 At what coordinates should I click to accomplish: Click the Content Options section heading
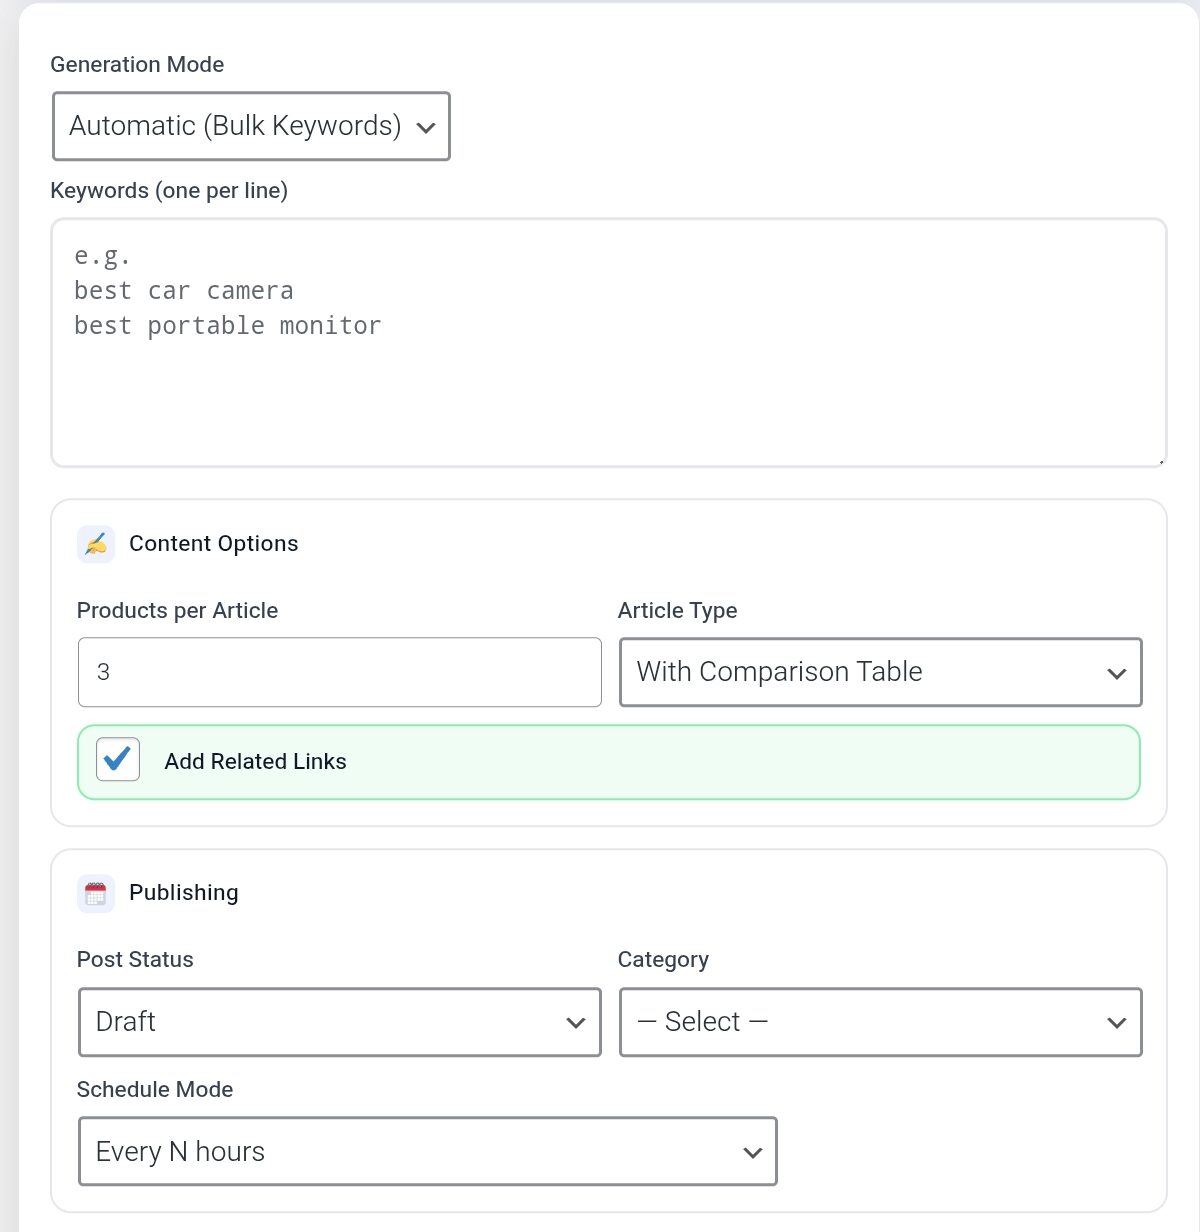click(213, 544)
